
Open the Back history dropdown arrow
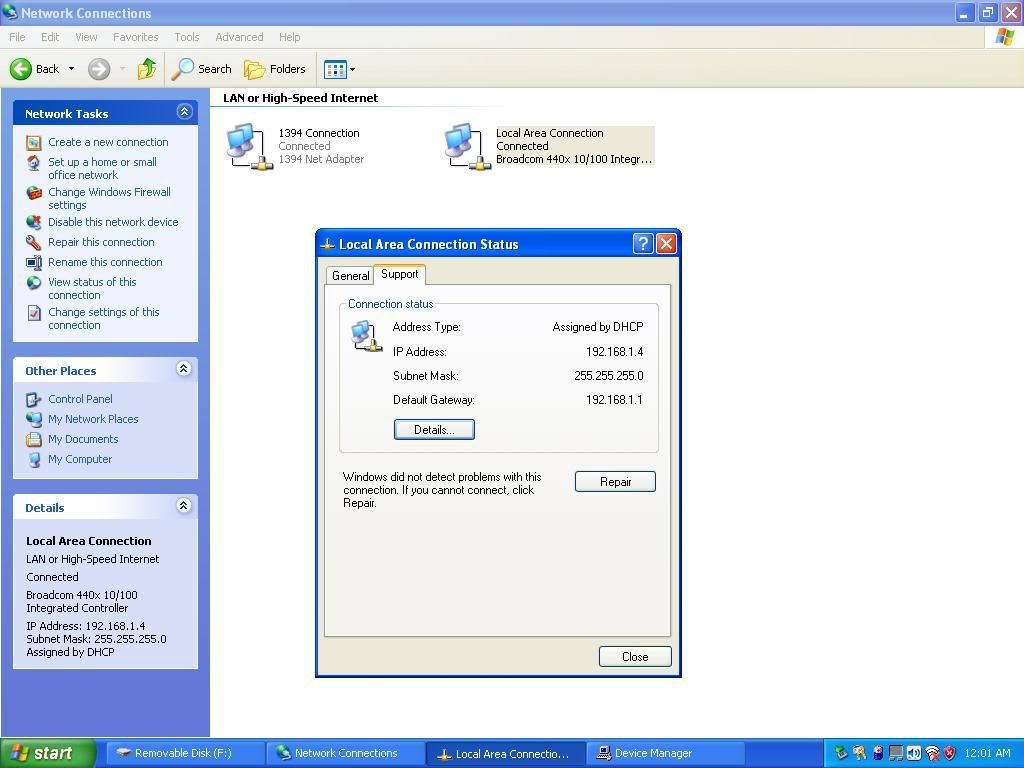coord(71,69)
